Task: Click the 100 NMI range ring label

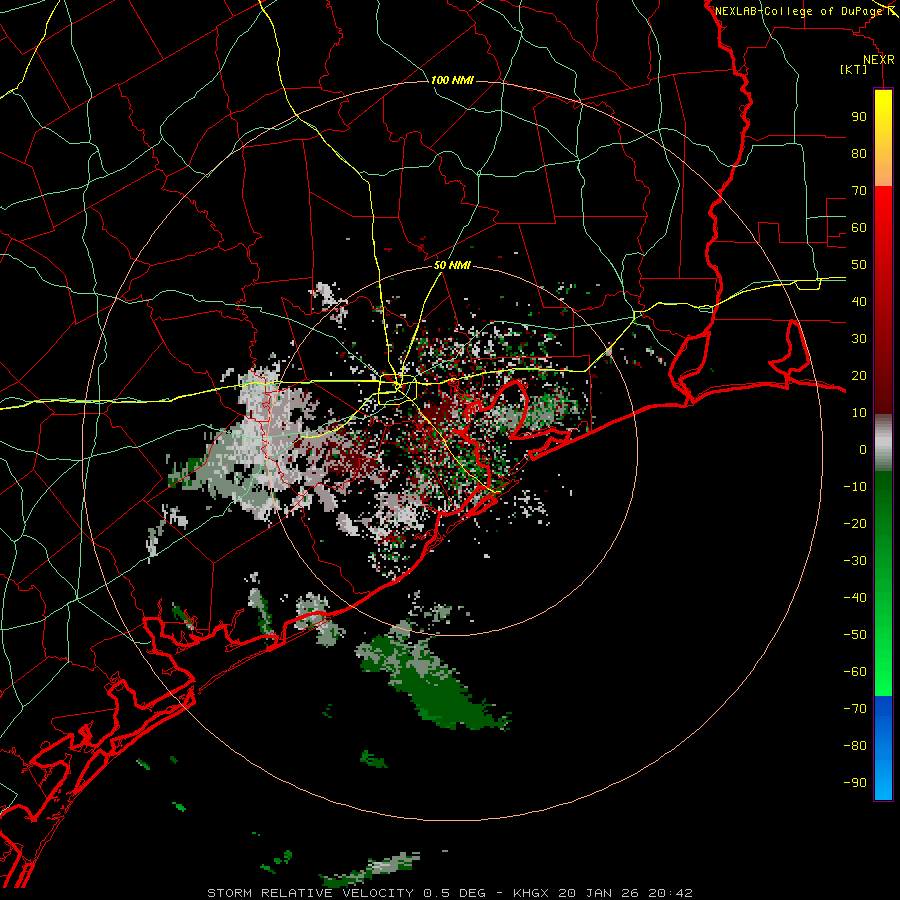Action: tap(452, 80)
